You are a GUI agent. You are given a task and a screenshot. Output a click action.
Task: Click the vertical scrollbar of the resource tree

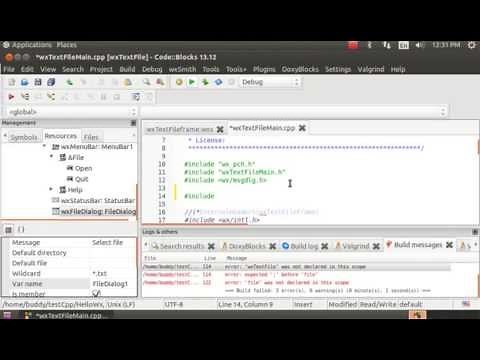136,201
